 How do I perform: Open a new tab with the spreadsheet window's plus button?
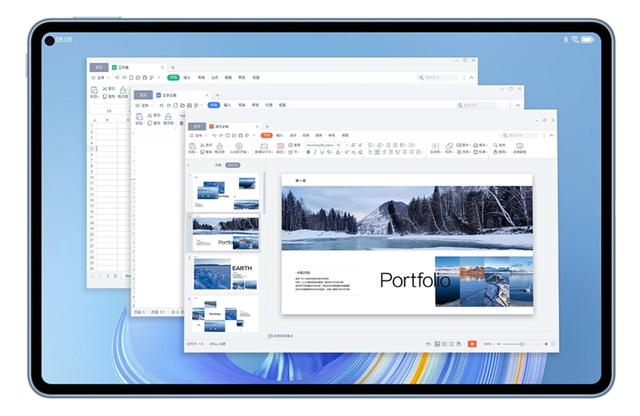(x=173, y=67)
